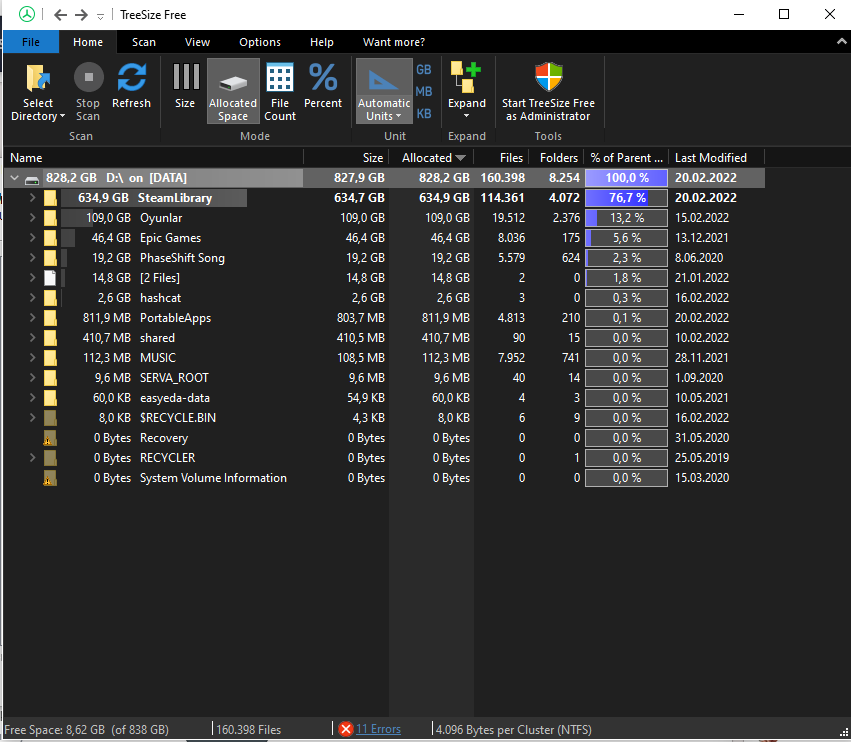Switch to the Scan tab
The width and height of the screenshot is (851, 742).
144,42
